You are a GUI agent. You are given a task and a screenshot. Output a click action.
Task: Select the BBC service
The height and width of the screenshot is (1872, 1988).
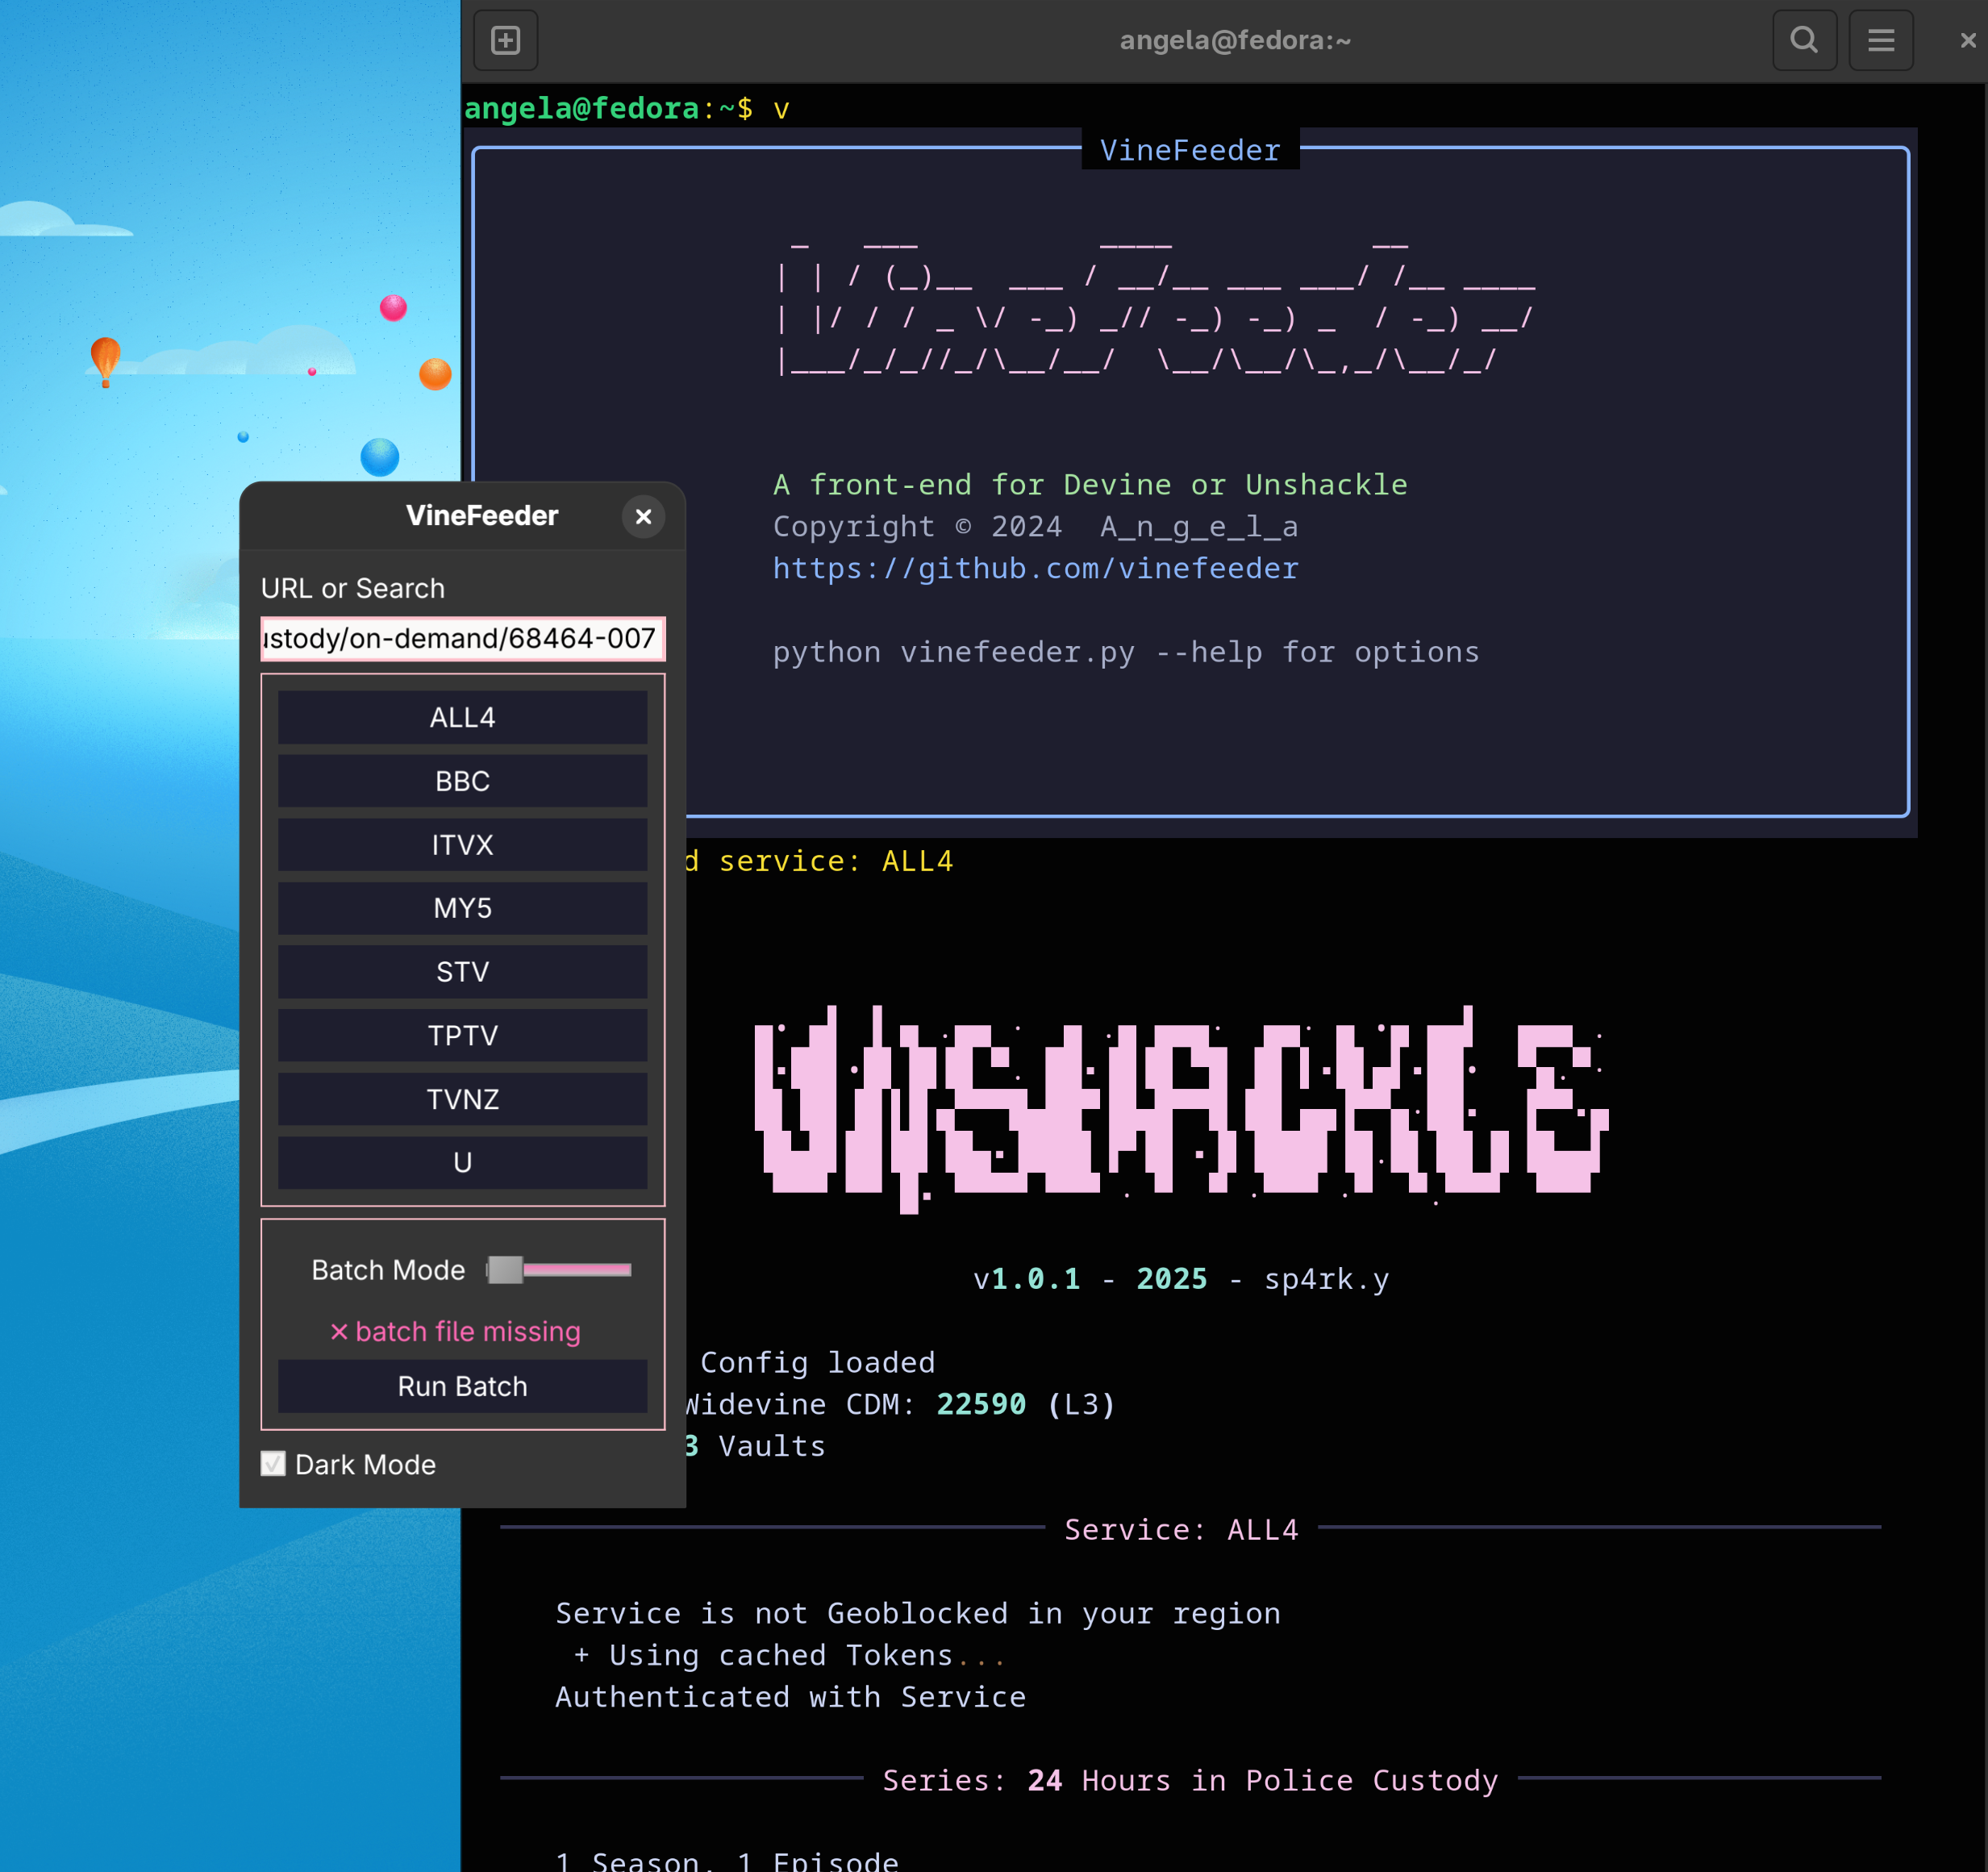point(462,780)
